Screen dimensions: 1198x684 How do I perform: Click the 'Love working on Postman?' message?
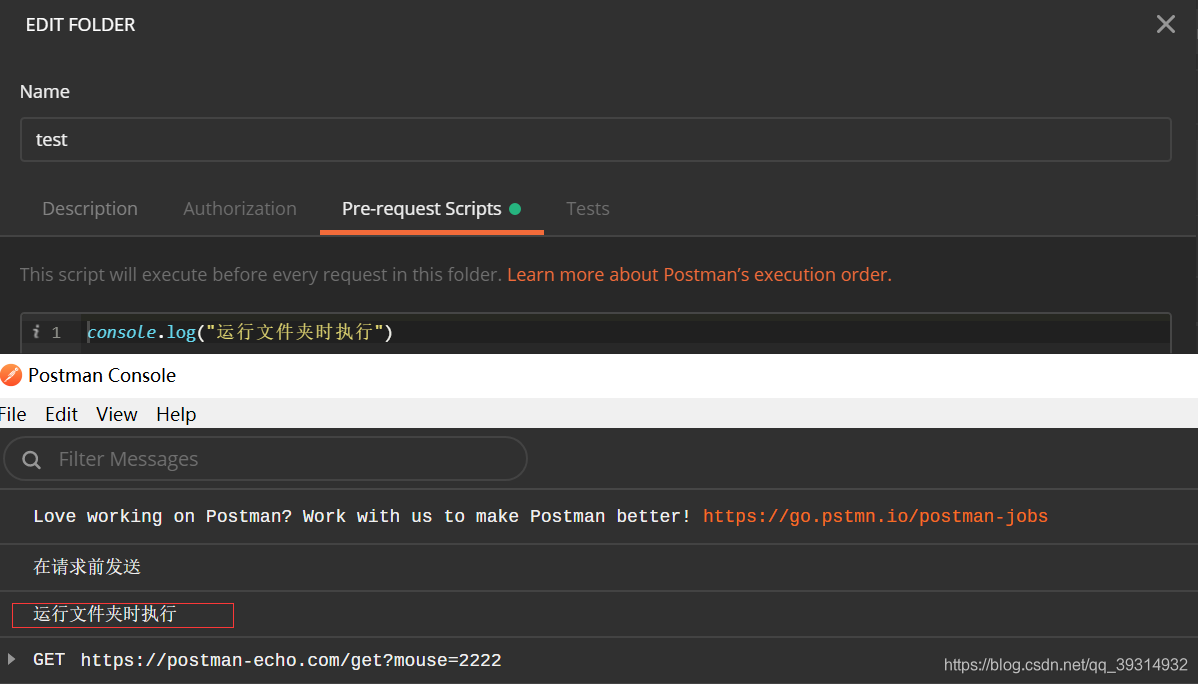pos(361,517)
